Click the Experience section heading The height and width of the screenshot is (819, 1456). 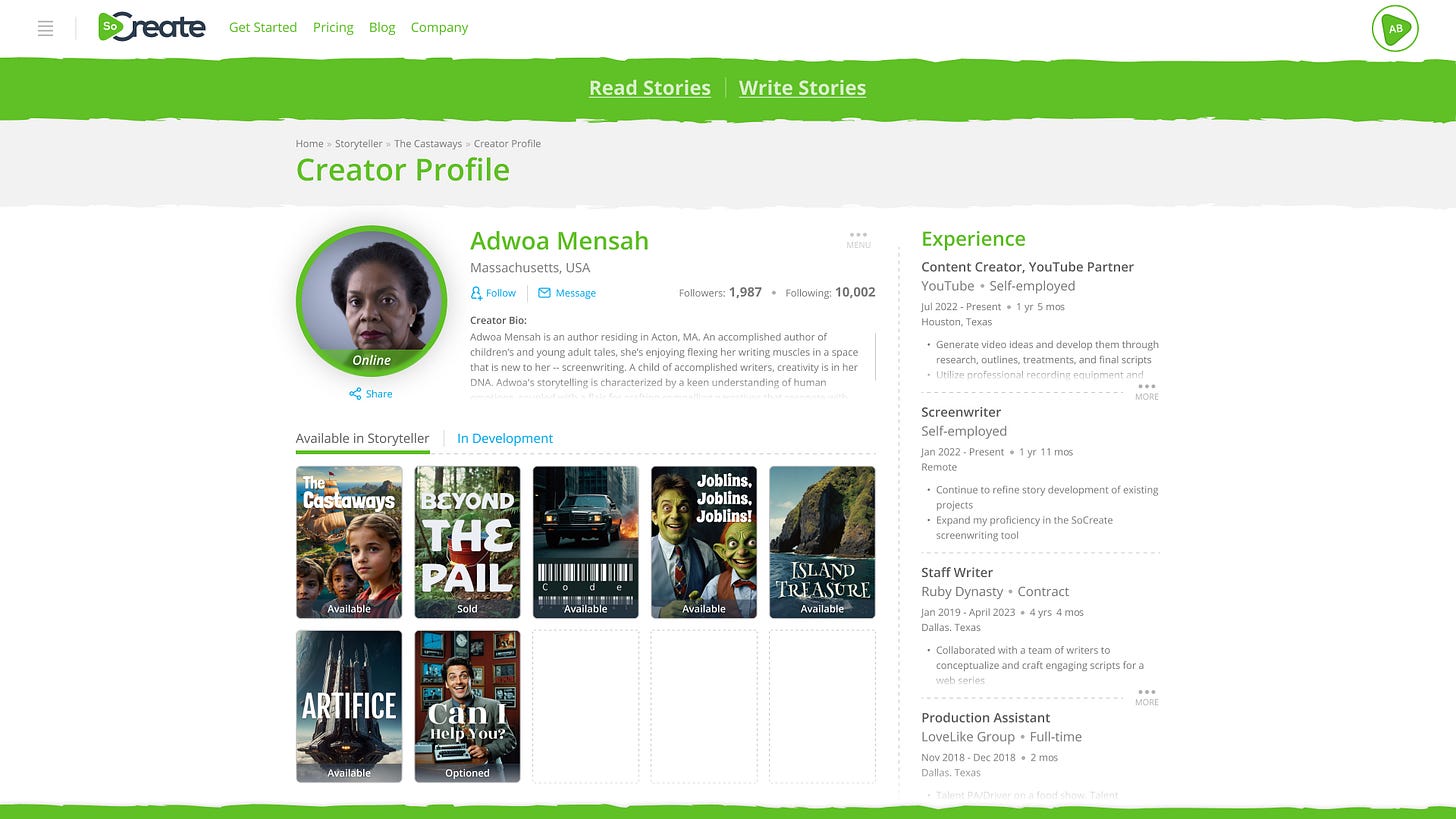click(x=973, y=239)
